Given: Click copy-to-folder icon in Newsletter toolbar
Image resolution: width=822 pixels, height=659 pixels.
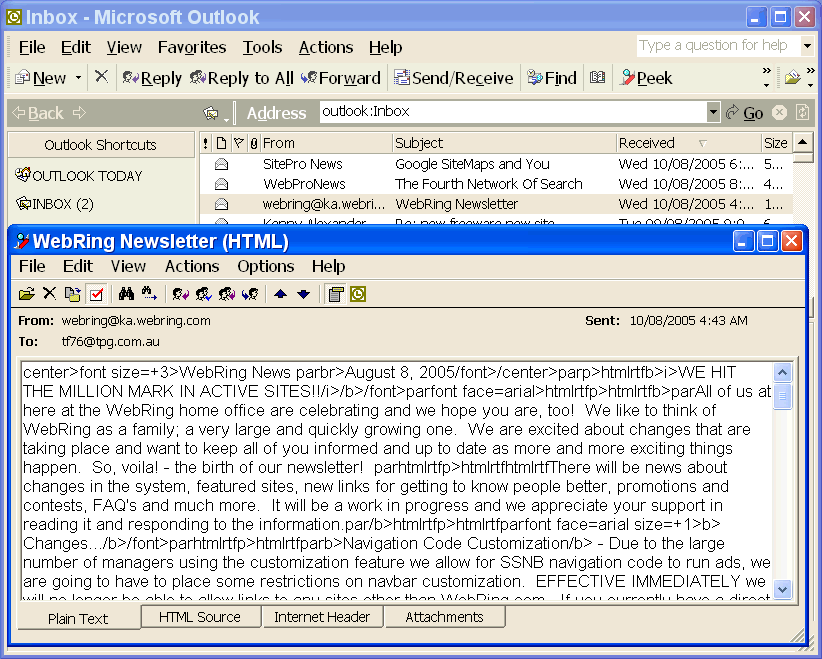Looking at the screenshot, I should pyautogui.click(x=72, y=294).
